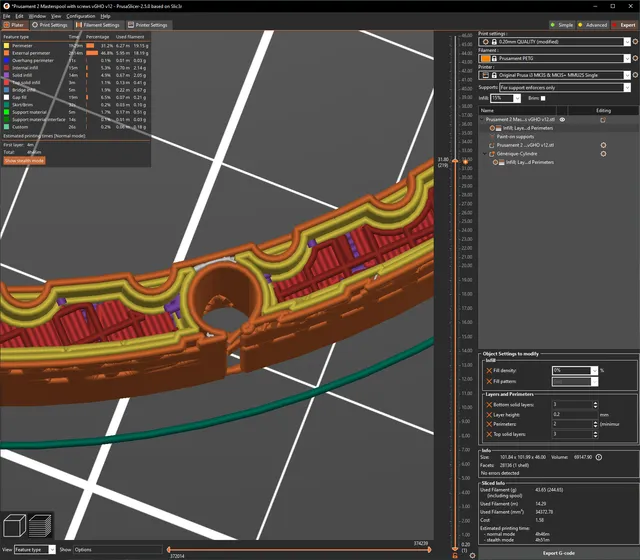Remove Fill pattern override via X icon

489,381
